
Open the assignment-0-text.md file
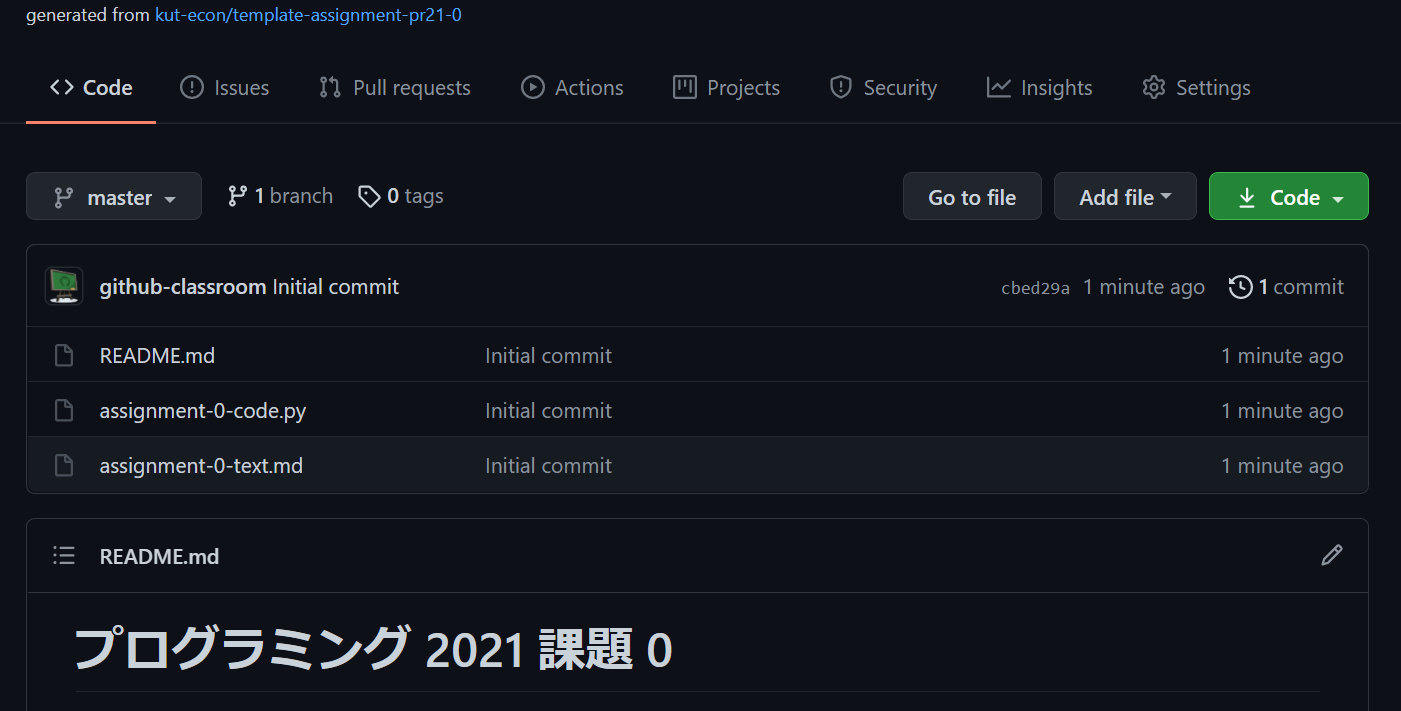coord(200,465)
